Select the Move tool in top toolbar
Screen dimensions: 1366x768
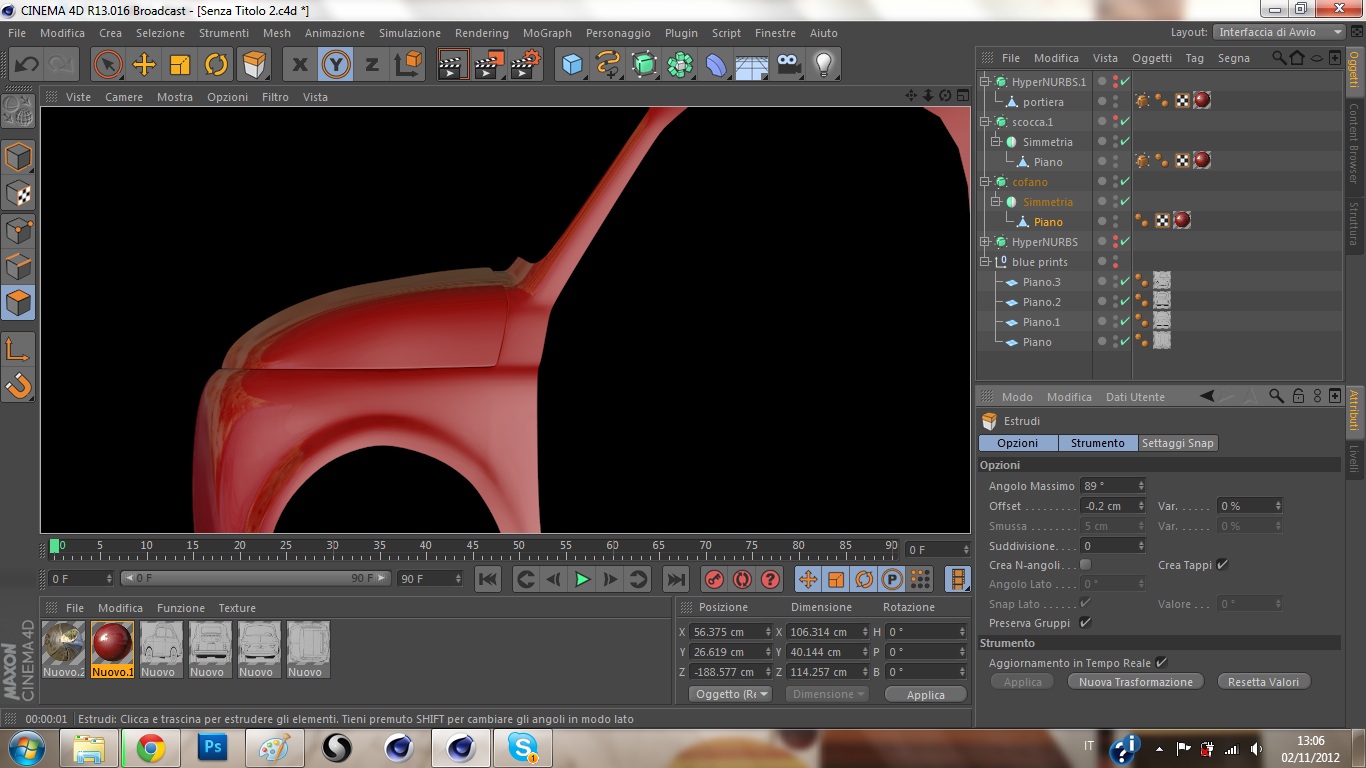click(144, 65)
